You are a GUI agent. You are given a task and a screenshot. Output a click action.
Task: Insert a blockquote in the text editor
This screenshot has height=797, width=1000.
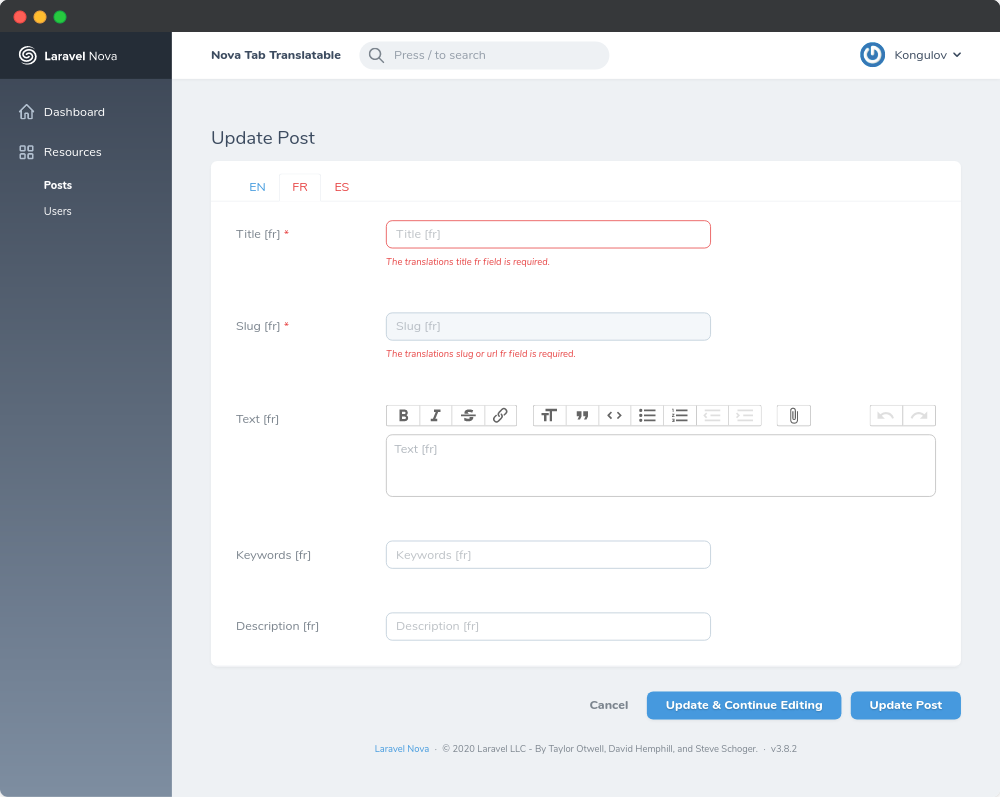pos(582,415)
